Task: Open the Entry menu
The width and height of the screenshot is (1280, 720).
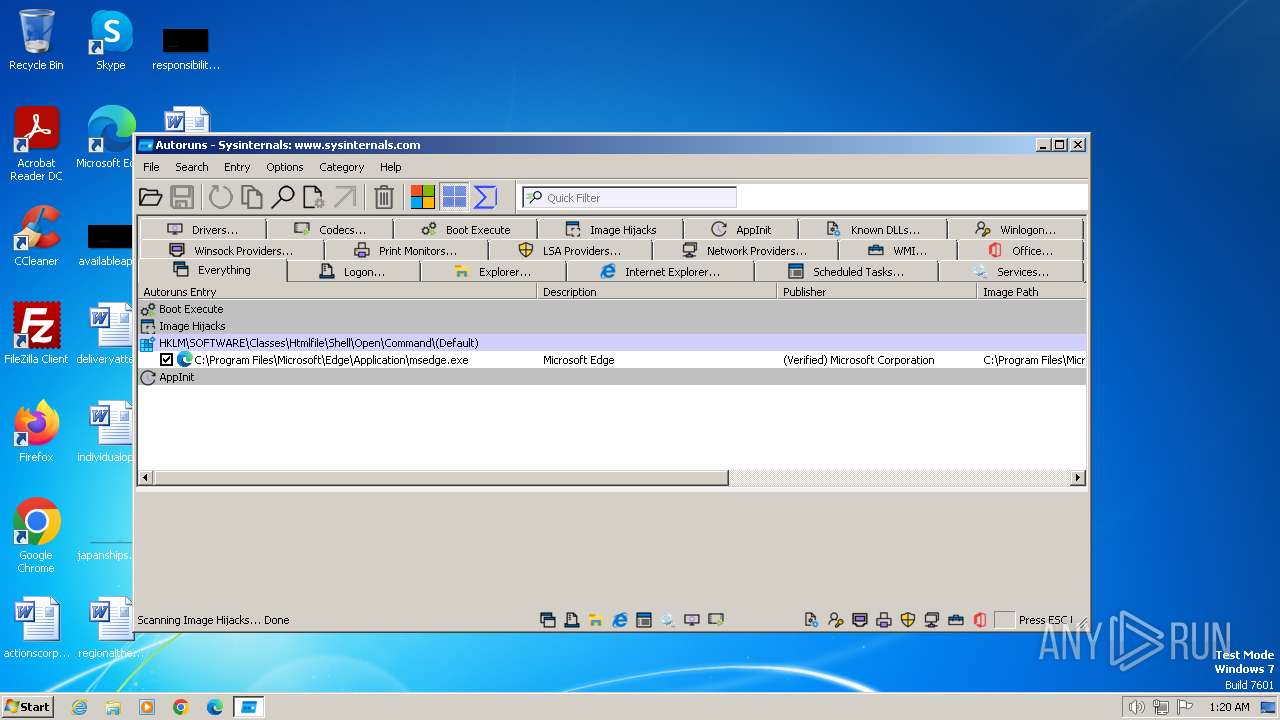Action: pyautogui.click(x=237, y=167)
